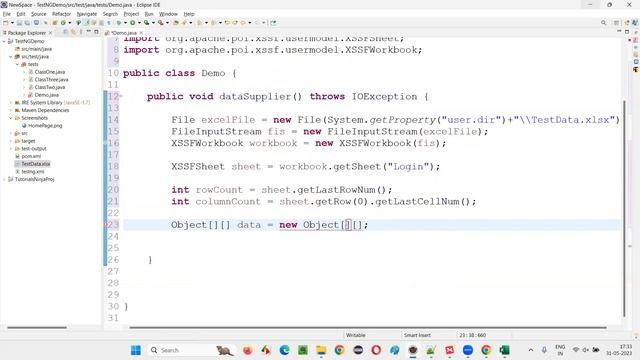Click the Package Explorer horizontal scrollbar

click(x=37, y=327)
